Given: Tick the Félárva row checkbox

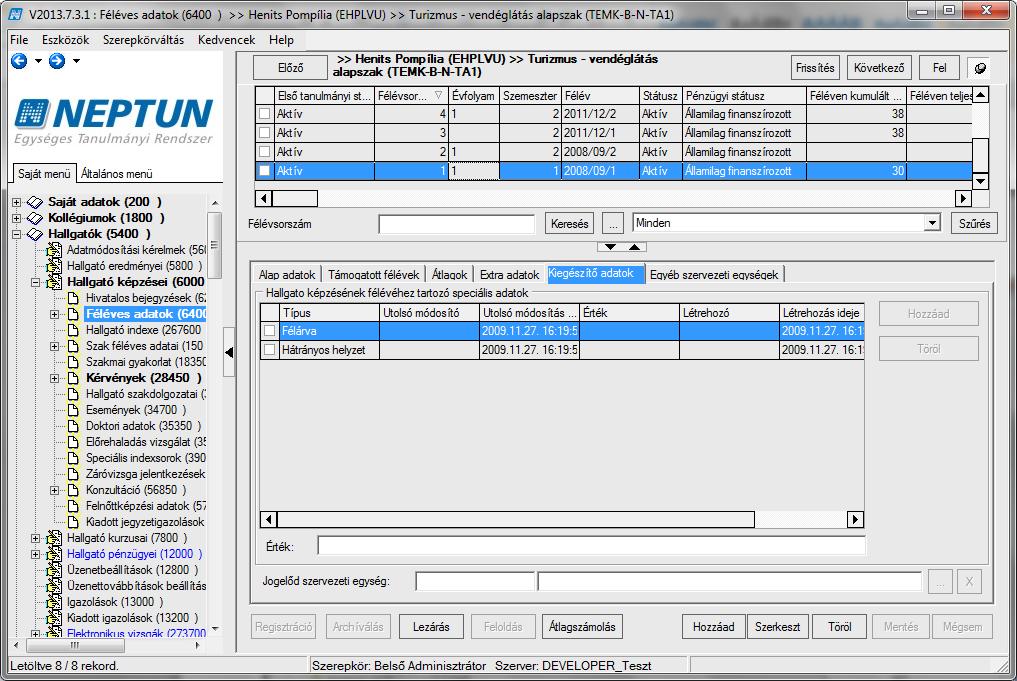Looking at the screenshot, I should [x=269, y=331].
